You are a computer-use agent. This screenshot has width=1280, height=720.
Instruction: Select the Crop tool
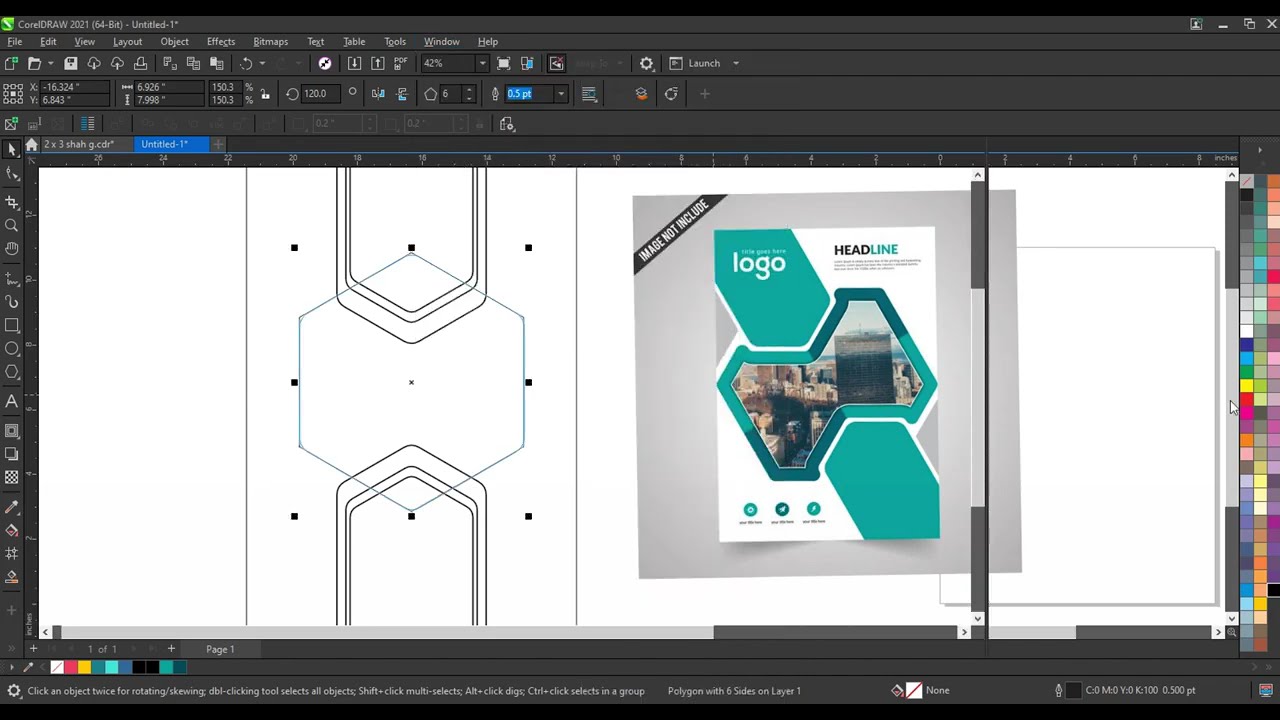pyautogui.click(x=12, y=202)
